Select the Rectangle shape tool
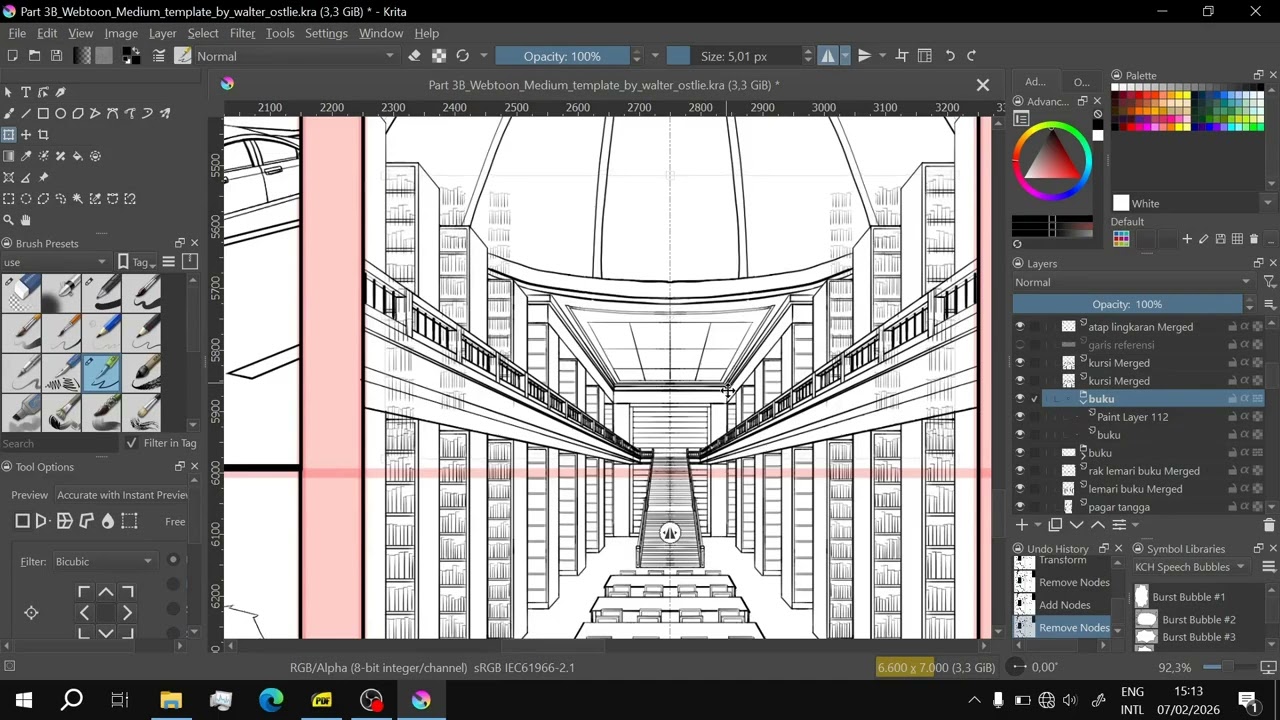Screen dimensions: 1280x720 [x=43, y=113]
